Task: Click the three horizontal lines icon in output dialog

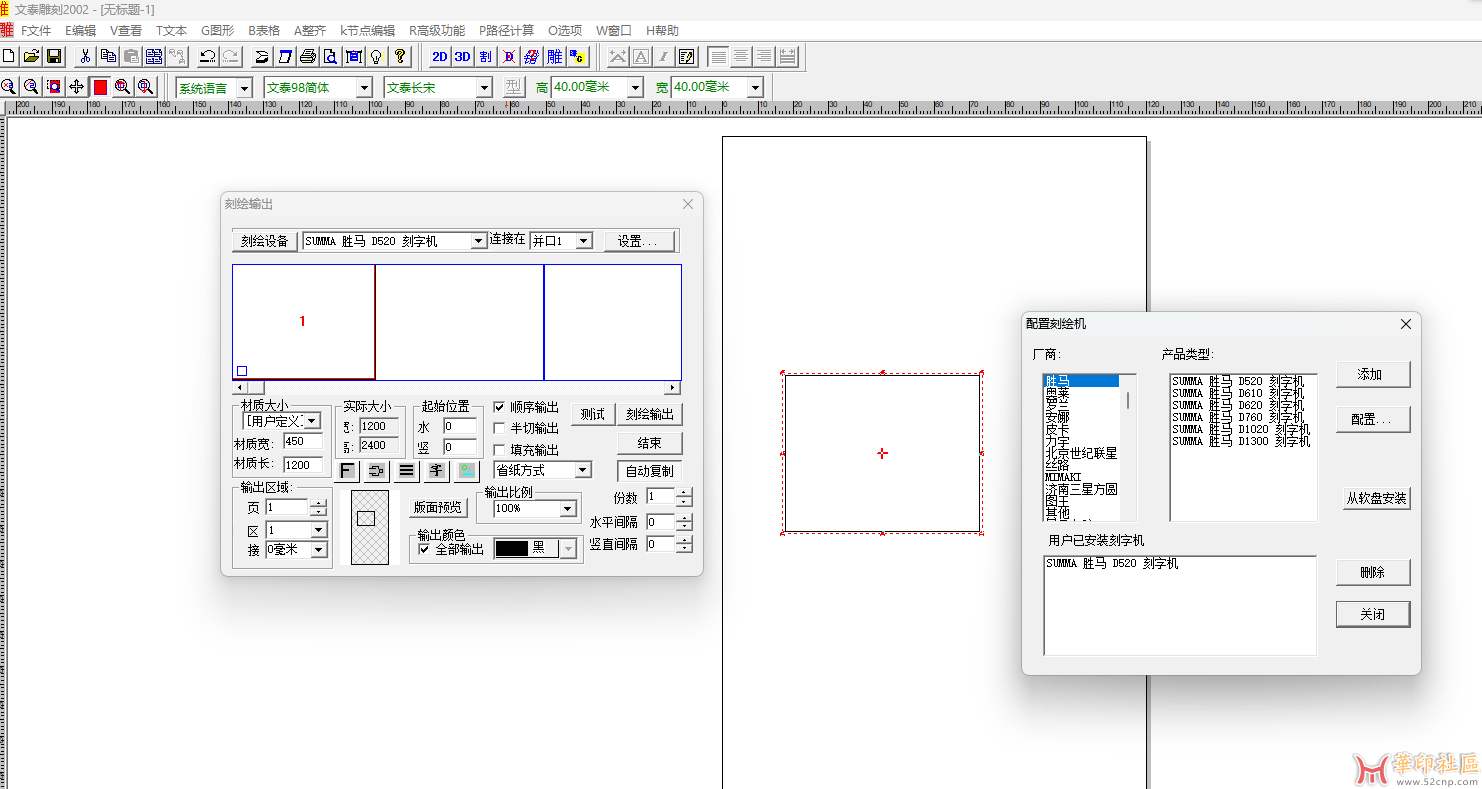Action: click(x=406, y=470)
